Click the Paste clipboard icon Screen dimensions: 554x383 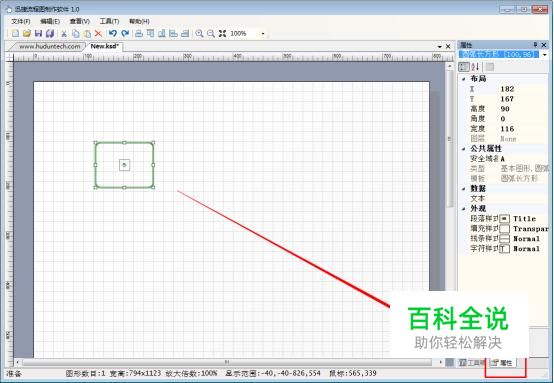pos(87,34)
